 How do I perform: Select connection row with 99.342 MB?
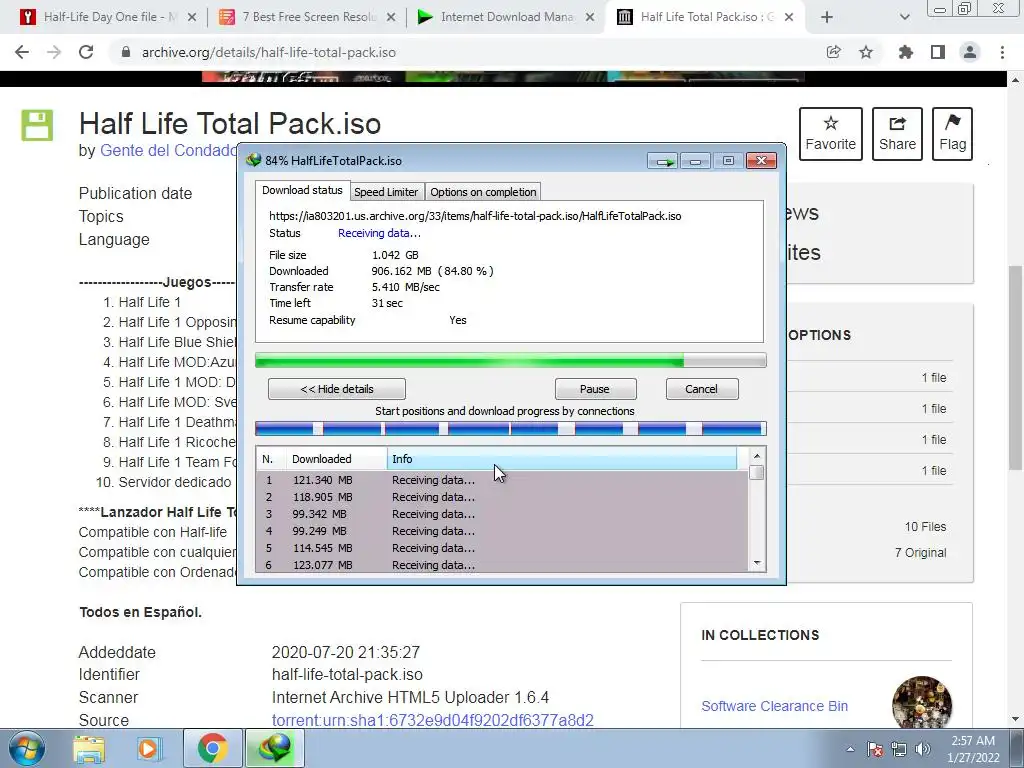pos(502,514)
